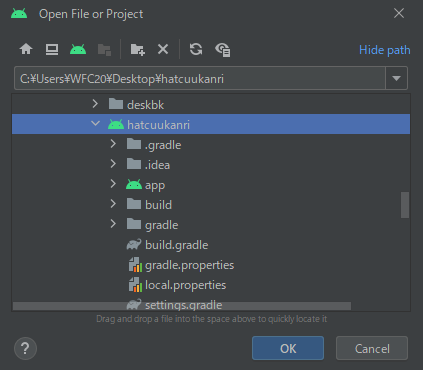Collapse the hatcuukanri folder
Screen dimensions: 423x370
pos(95,124)
